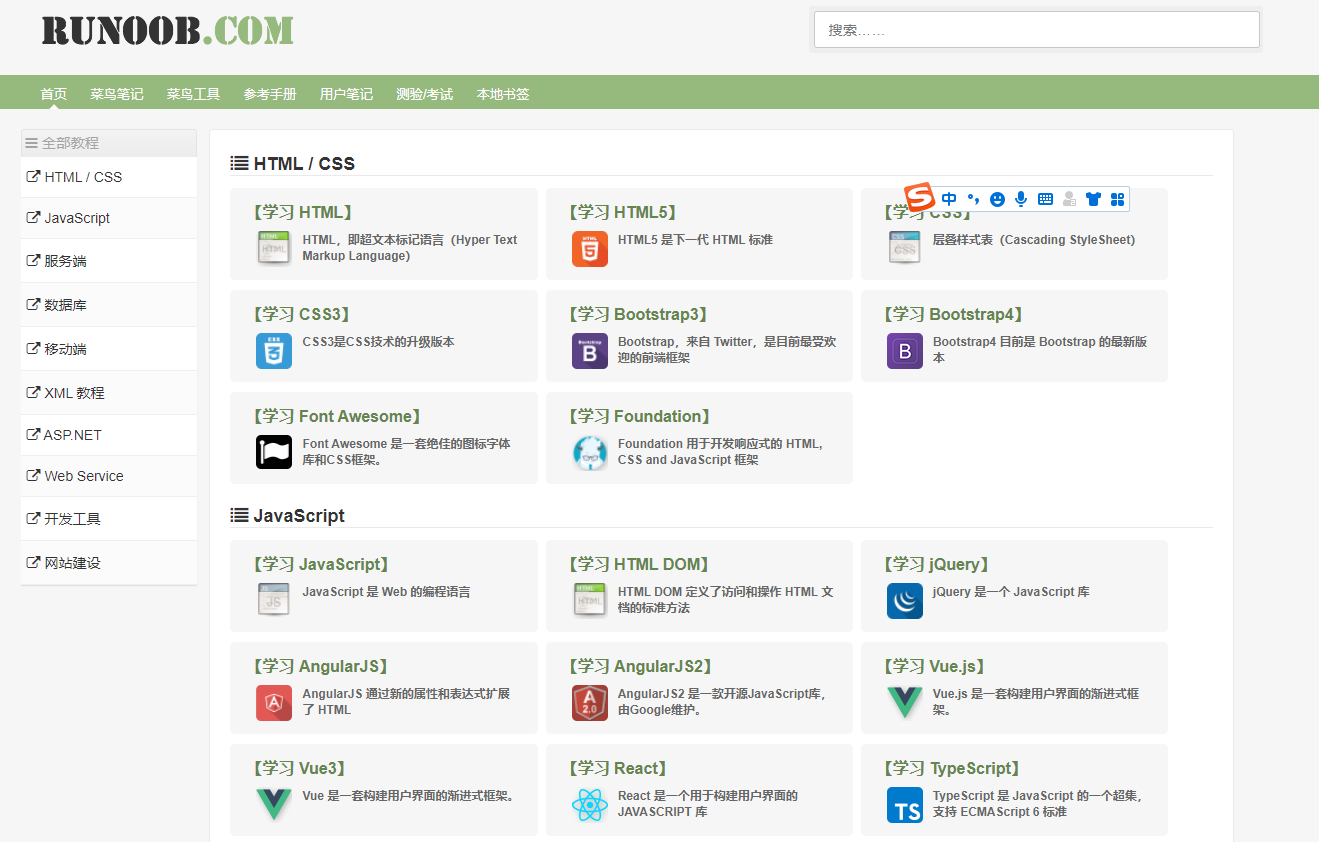Open the Sogou toolbox grid icon
The width and height of the screenshot is (1319, 842).
tap(1117, 199)
